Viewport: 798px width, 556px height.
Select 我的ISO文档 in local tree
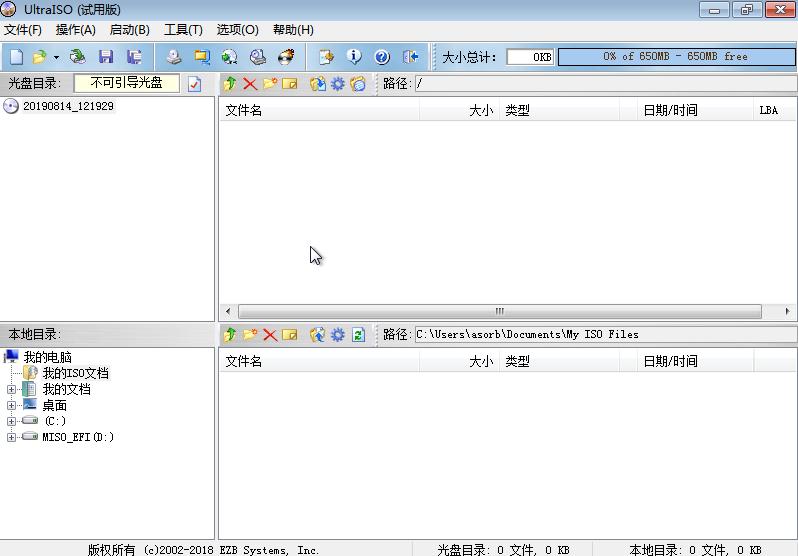[75, 373]
